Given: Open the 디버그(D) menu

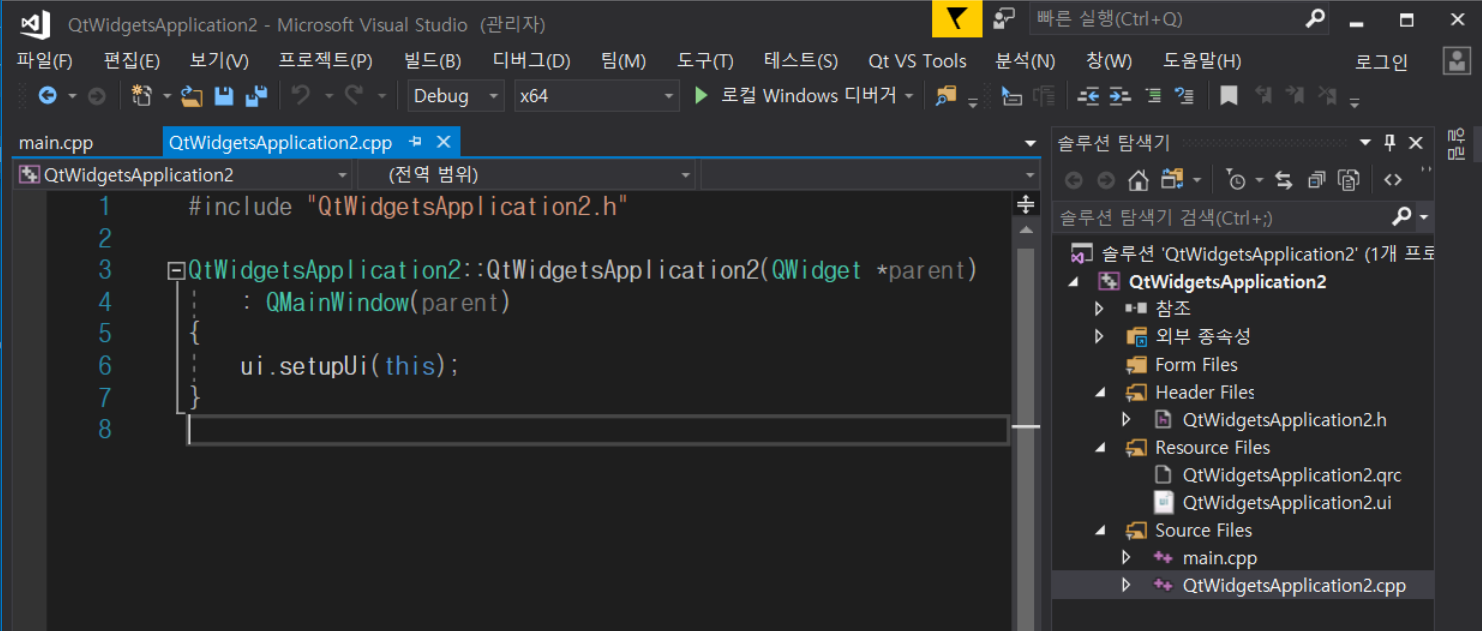Looking at the screenshot, I should (x=531, y=61).
